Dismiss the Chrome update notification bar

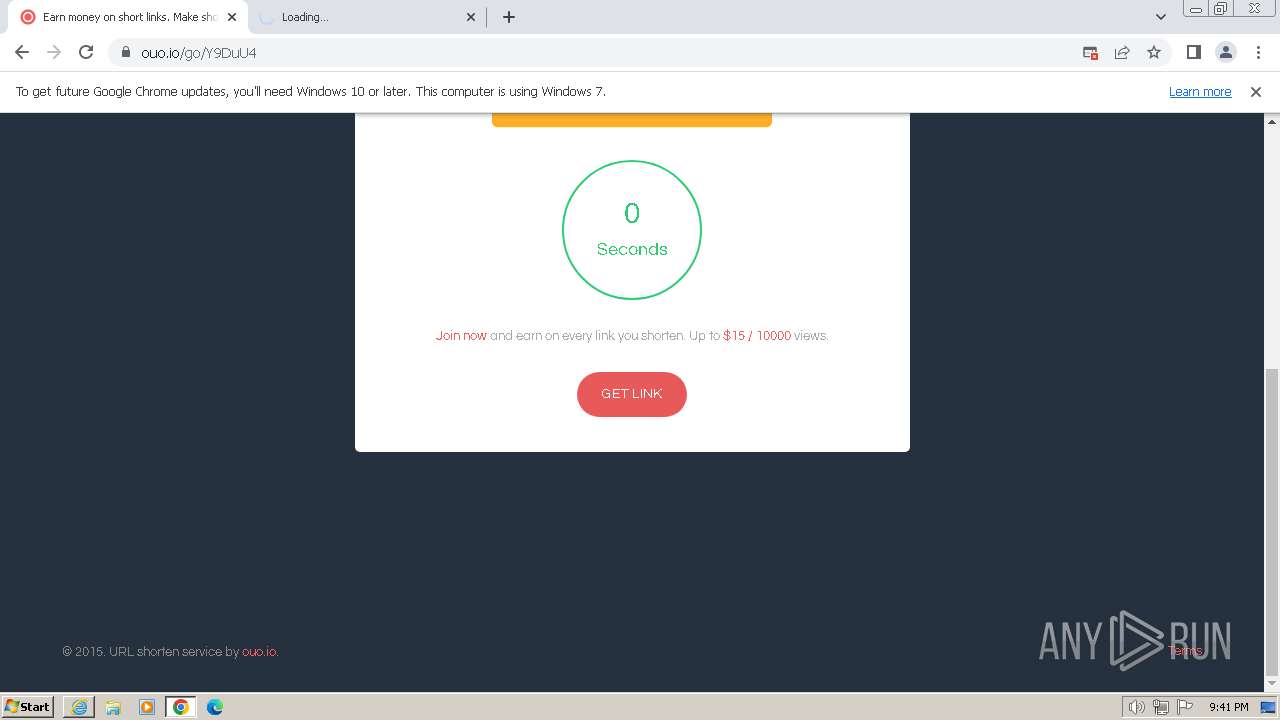click(1256, 92)
